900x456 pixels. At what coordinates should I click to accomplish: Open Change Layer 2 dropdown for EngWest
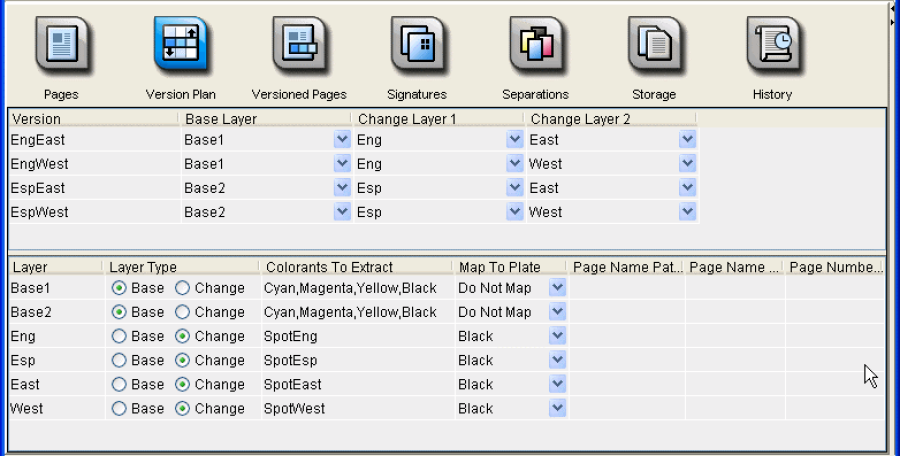pos(687,164)
